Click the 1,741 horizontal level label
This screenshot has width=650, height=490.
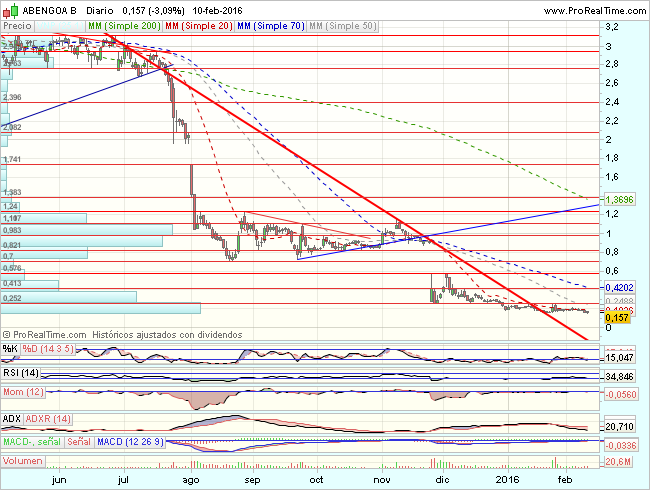pos(12,159)
